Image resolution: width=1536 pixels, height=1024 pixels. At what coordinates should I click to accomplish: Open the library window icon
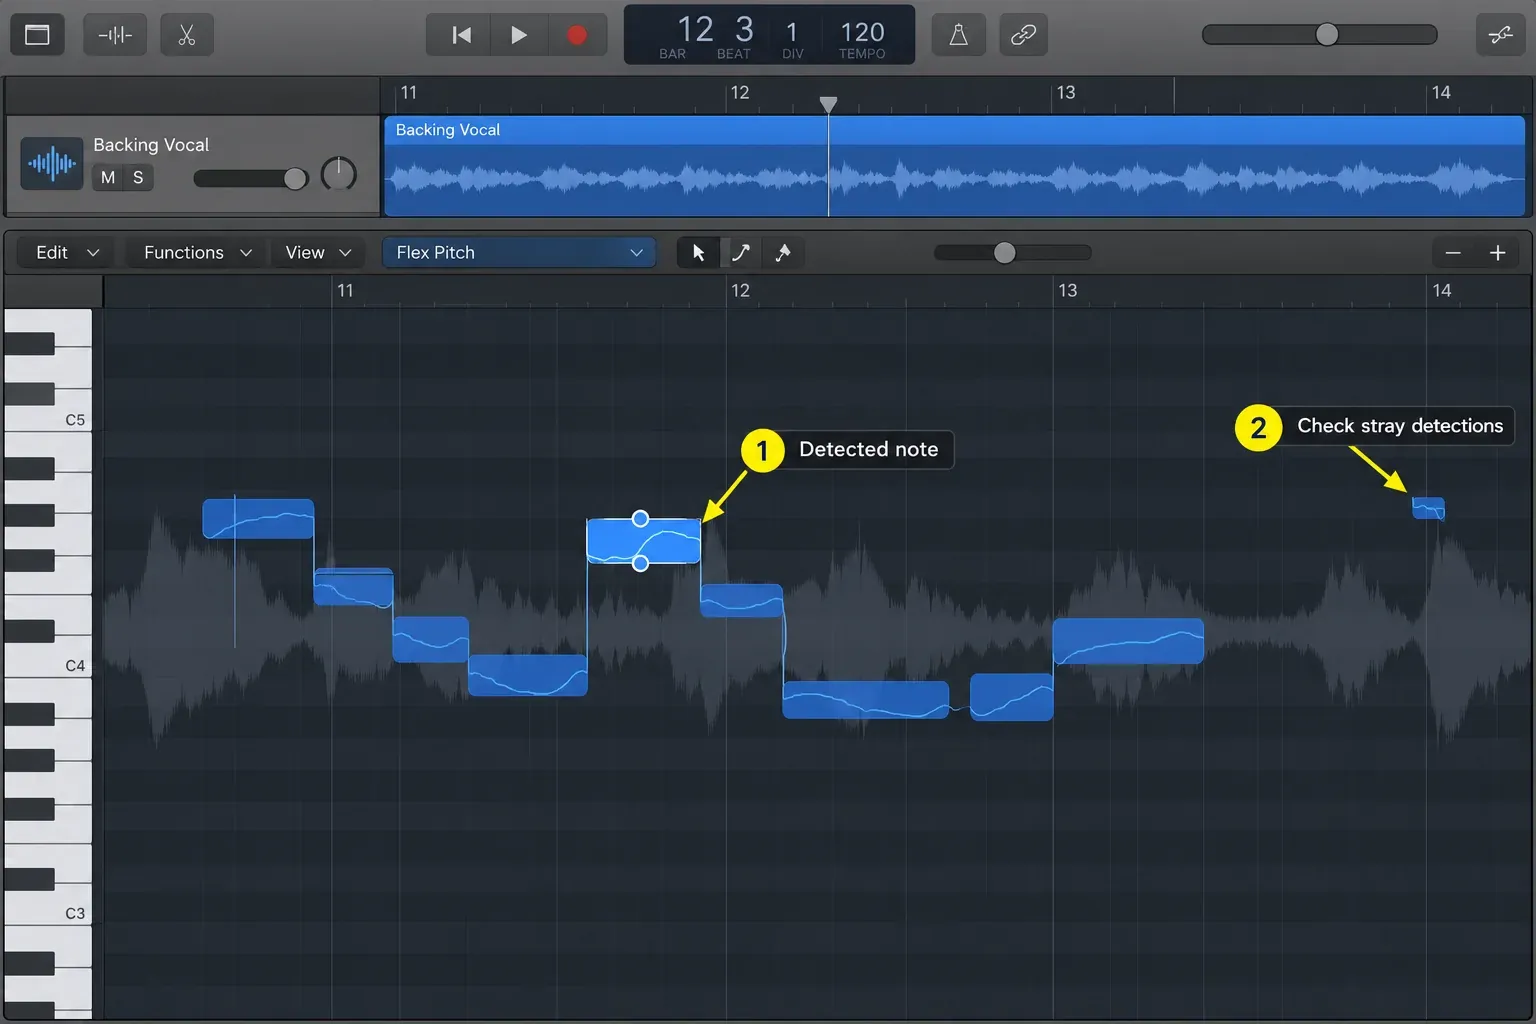tap(37, 35)
